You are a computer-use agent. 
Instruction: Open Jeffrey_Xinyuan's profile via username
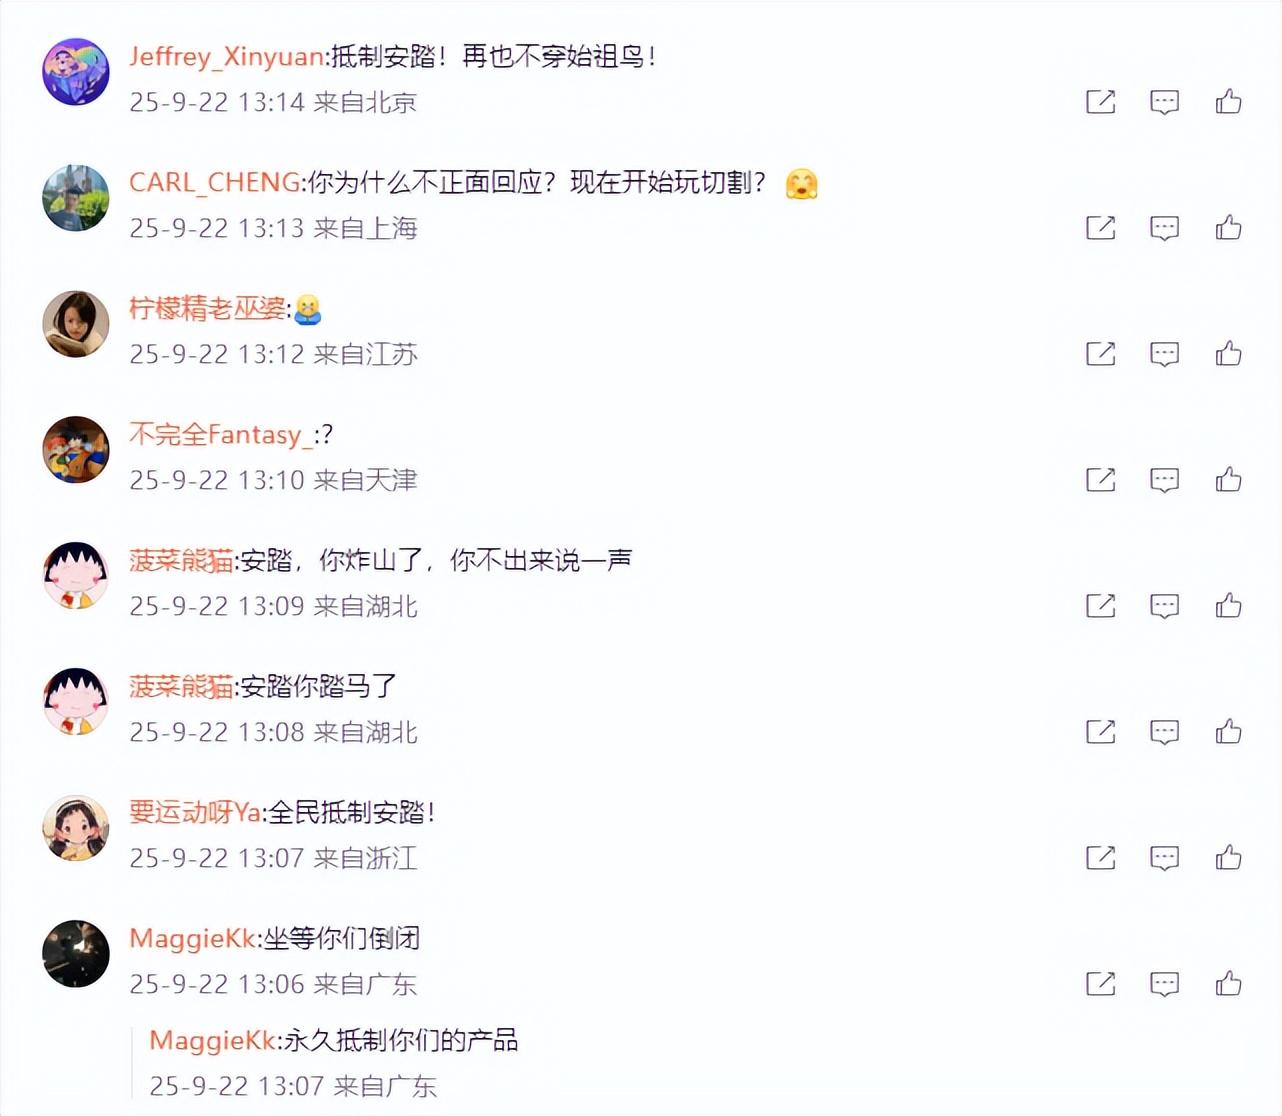(226, 56)
